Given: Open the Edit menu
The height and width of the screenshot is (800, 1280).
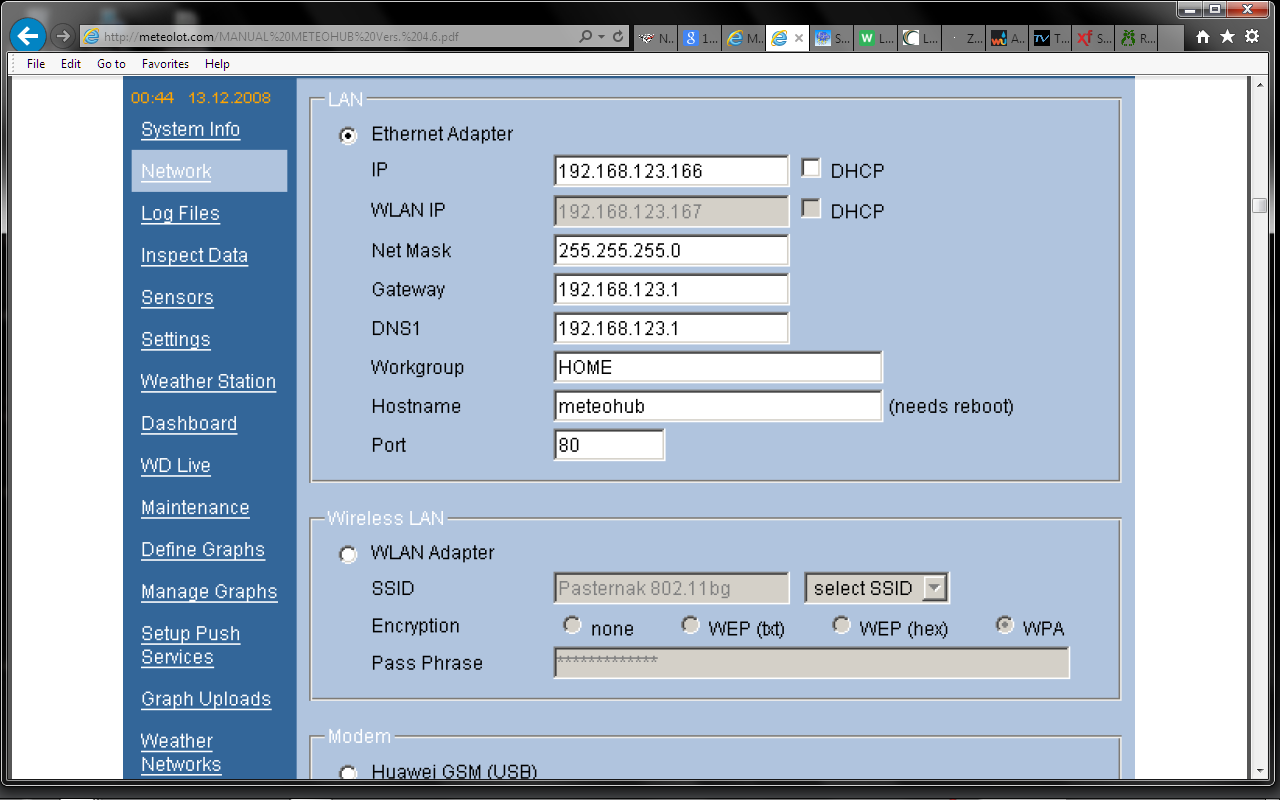Looking at the screenshot, I should 70,64.
